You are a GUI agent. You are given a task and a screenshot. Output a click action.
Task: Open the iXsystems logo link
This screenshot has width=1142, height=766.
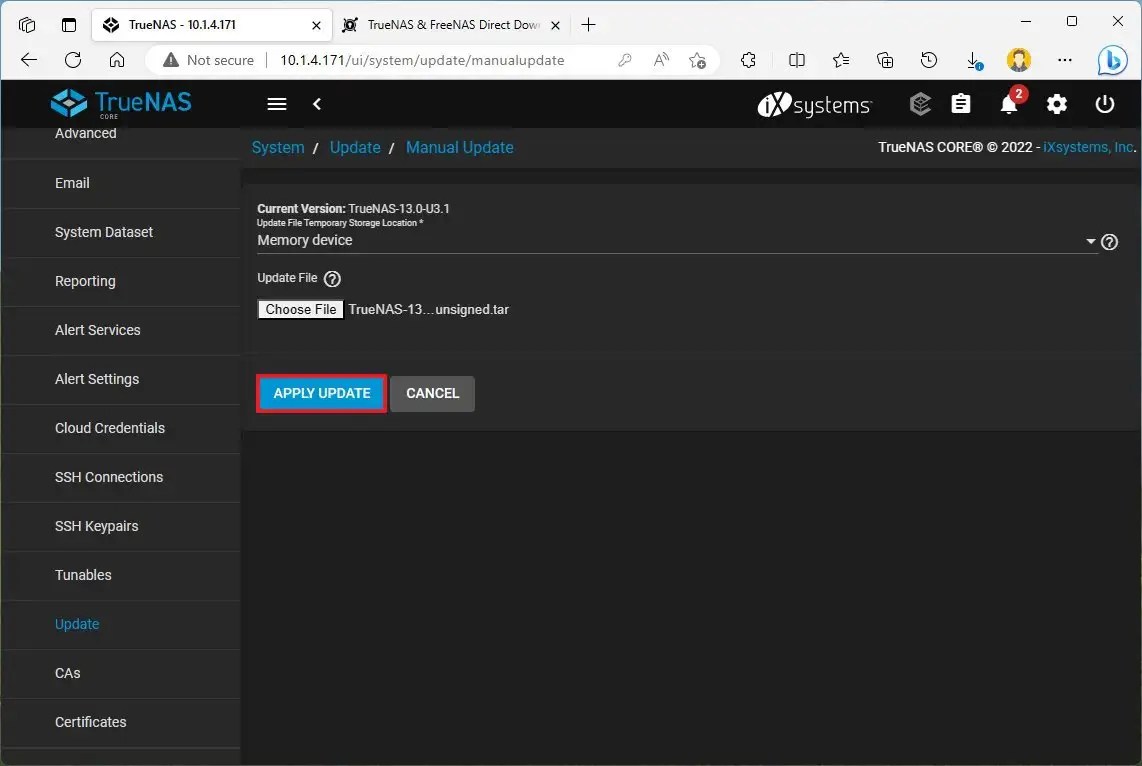[x=814, y=104]
